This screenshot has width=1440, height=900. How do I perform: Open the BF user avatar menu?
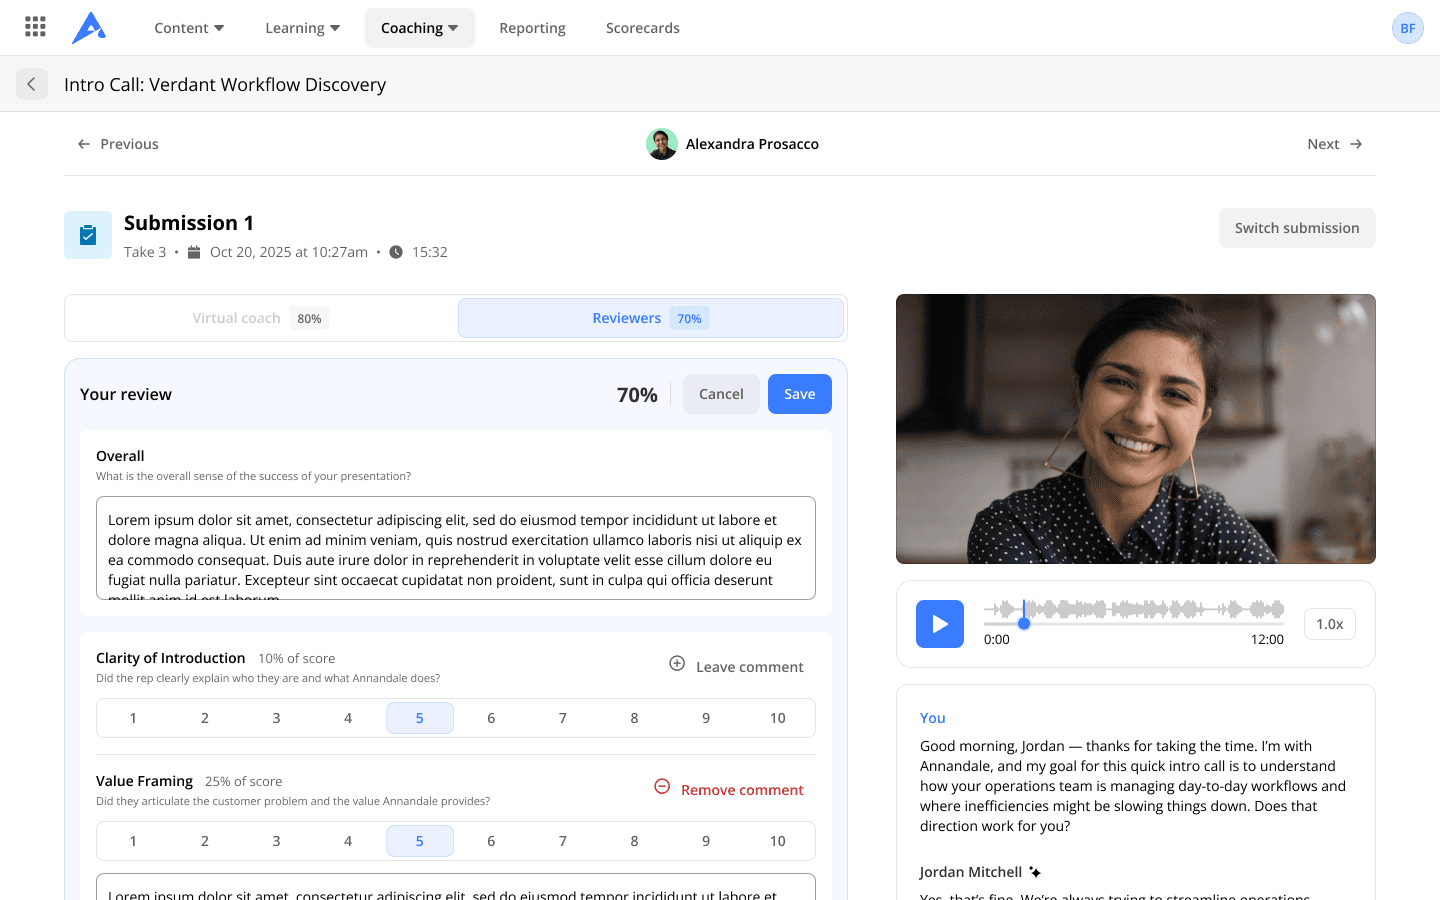(1407, 28)
